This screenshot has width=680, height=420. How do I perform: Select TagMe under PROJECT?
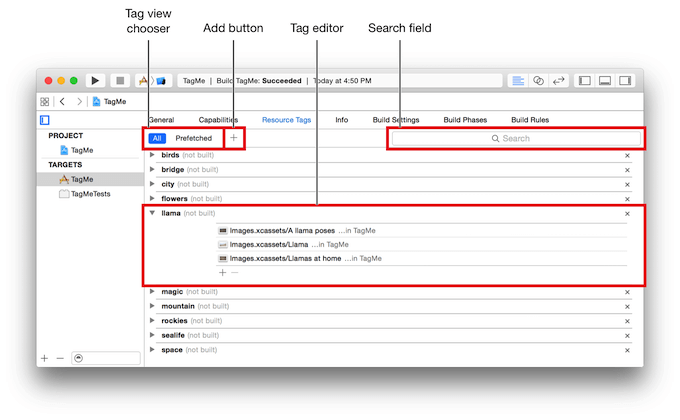[x=77, y=150]
